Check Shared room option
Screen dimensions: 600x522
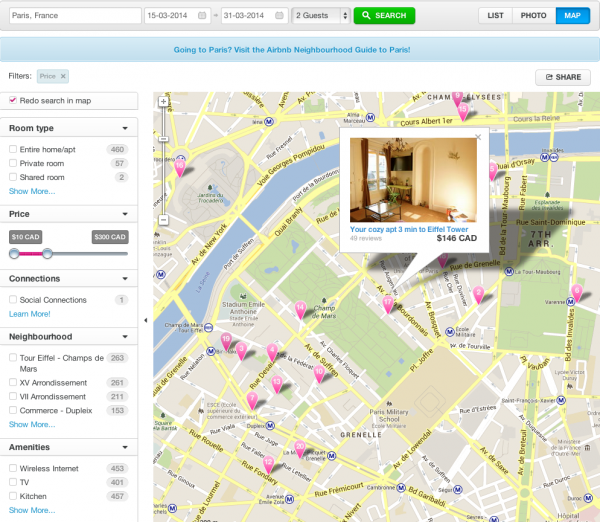coord(13,177)
